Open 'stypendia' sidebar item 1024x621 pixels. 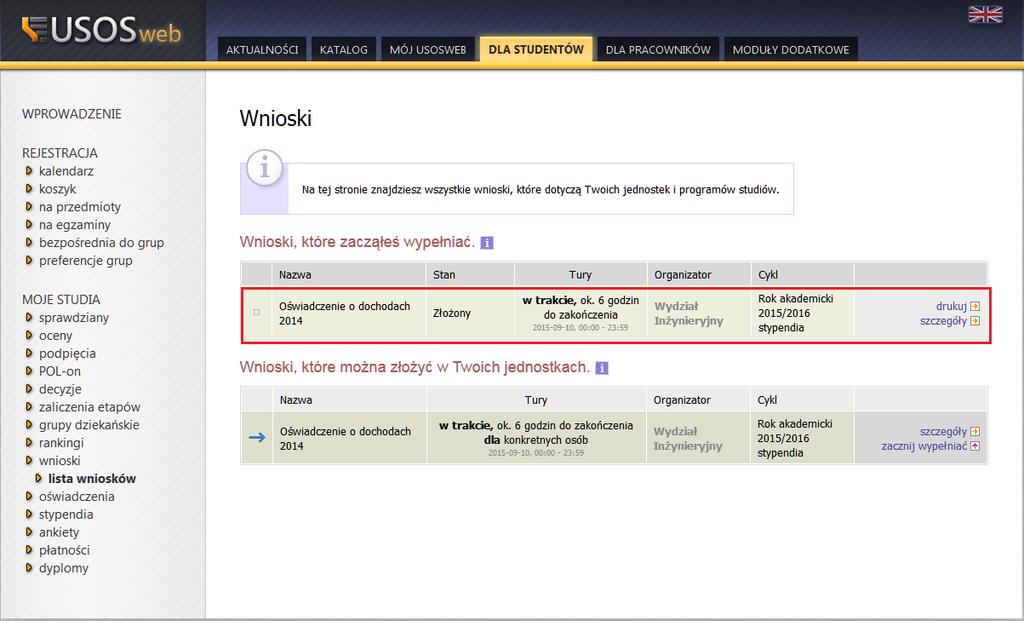[x=66, y=515]
